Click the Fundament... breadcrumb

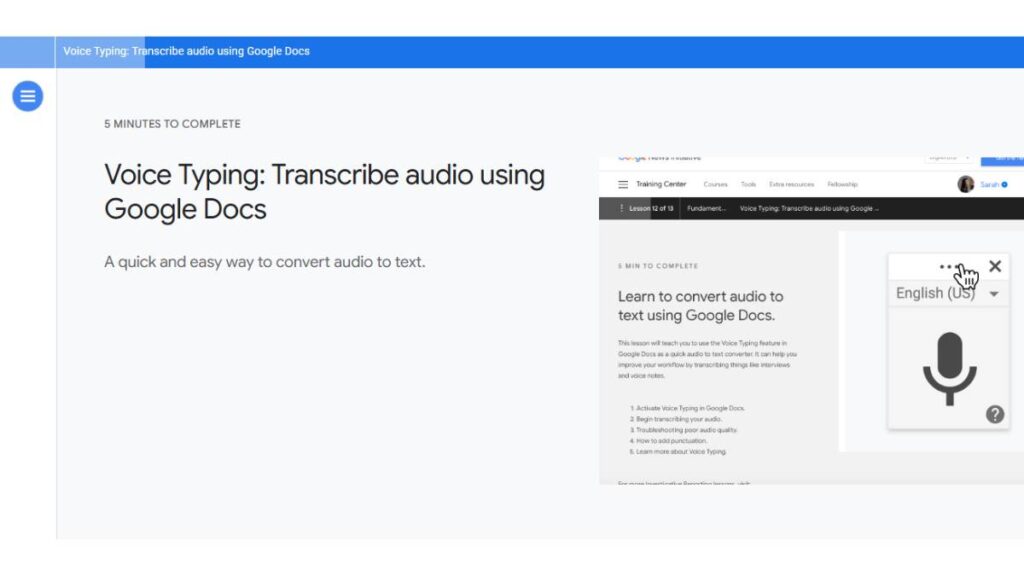point(706,208)
